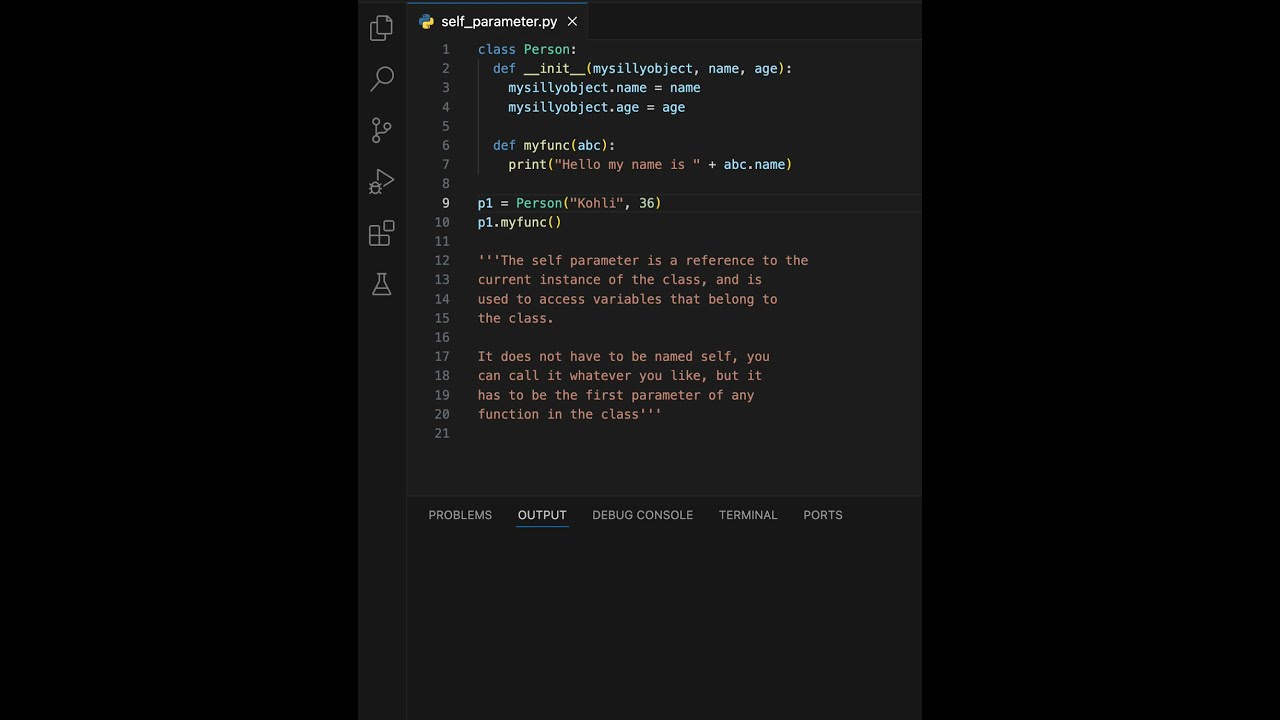Viewport: 1280px width, 720px height.
Task: Click comment line 'has to be the first parameter'
Action: pyautogui.click(x=616, y=395)
